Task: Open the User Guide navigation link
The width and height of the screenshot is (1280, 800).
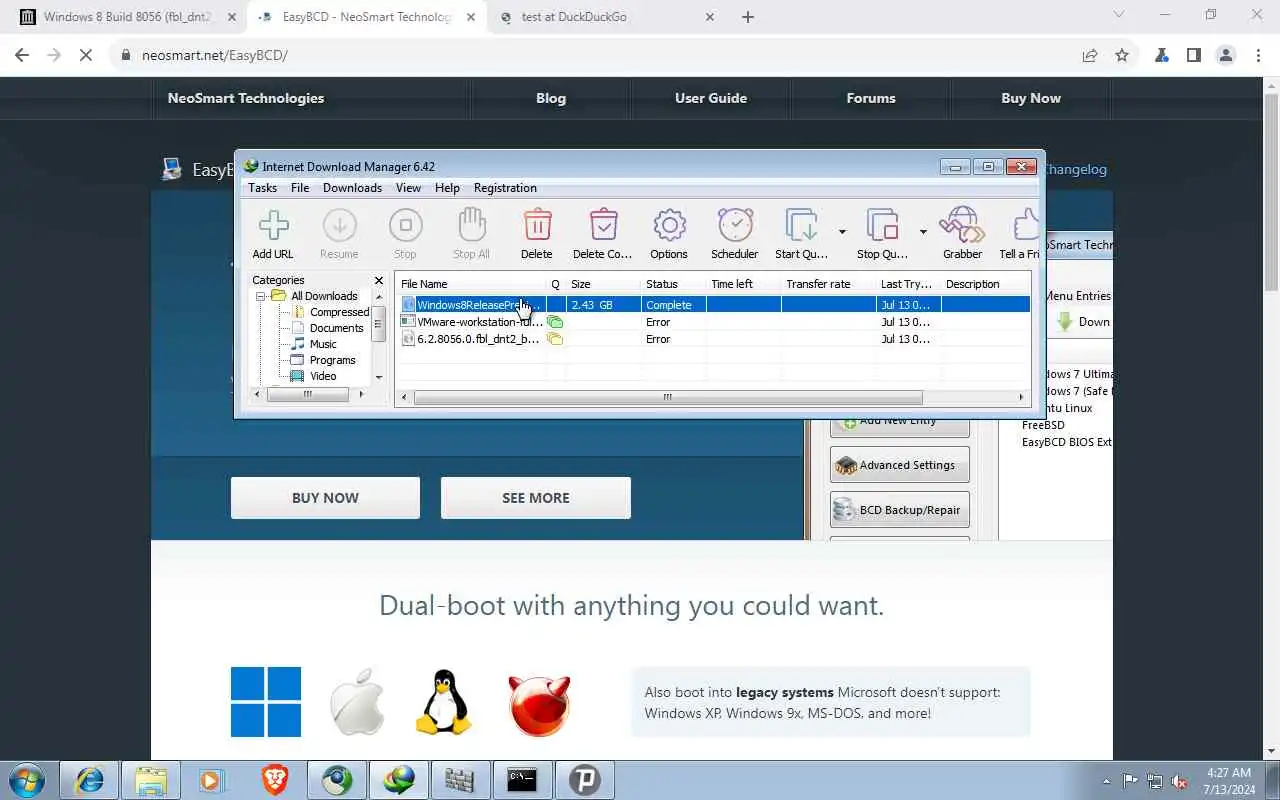Action: pyautogui.click(x=711, y=98)
